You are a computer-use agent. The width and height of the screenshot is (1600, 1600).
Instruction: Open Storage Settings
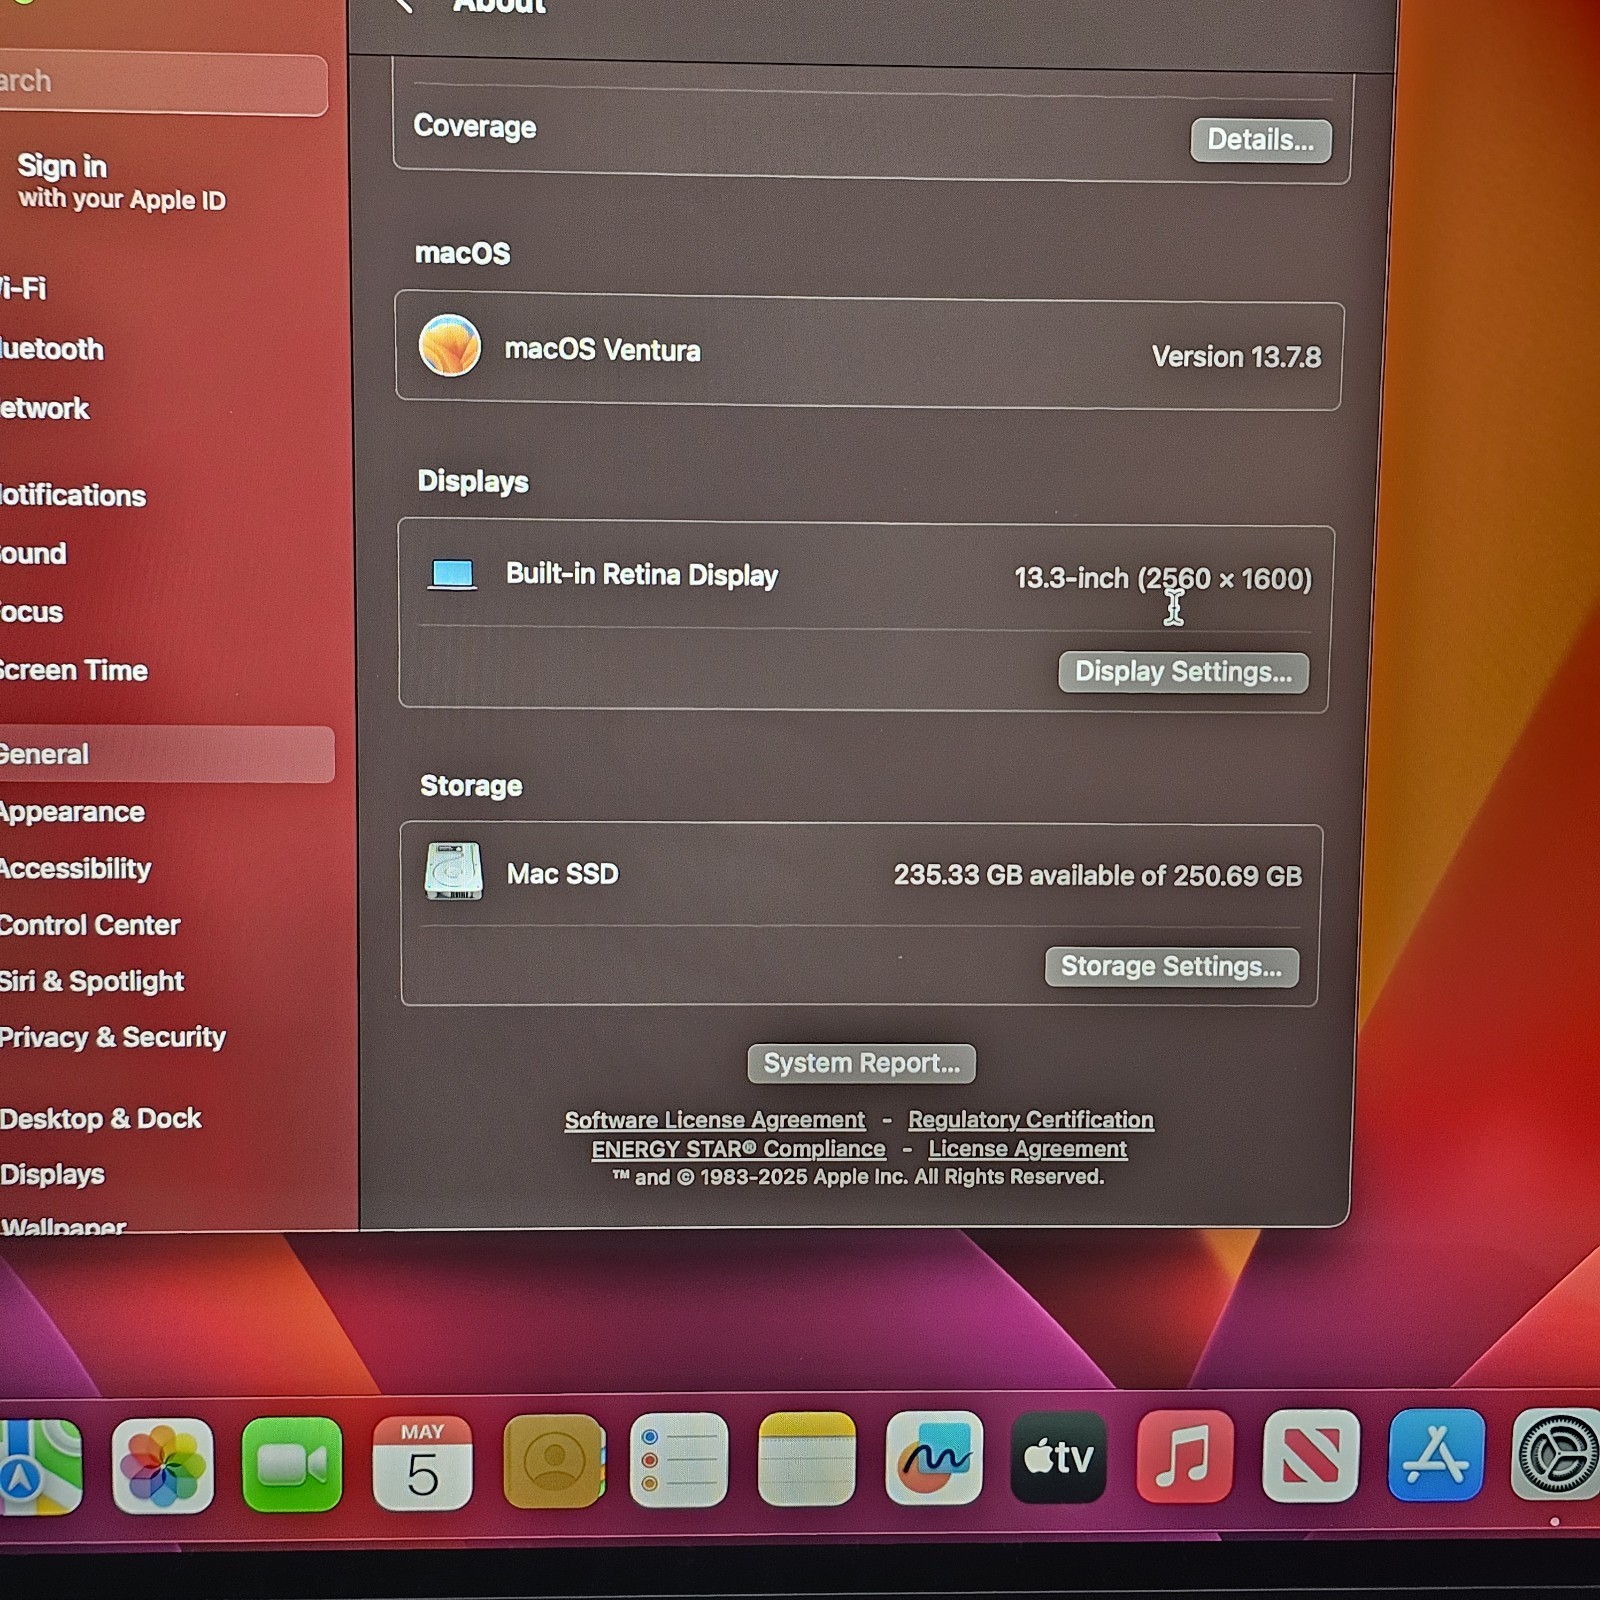[1171, 967]
